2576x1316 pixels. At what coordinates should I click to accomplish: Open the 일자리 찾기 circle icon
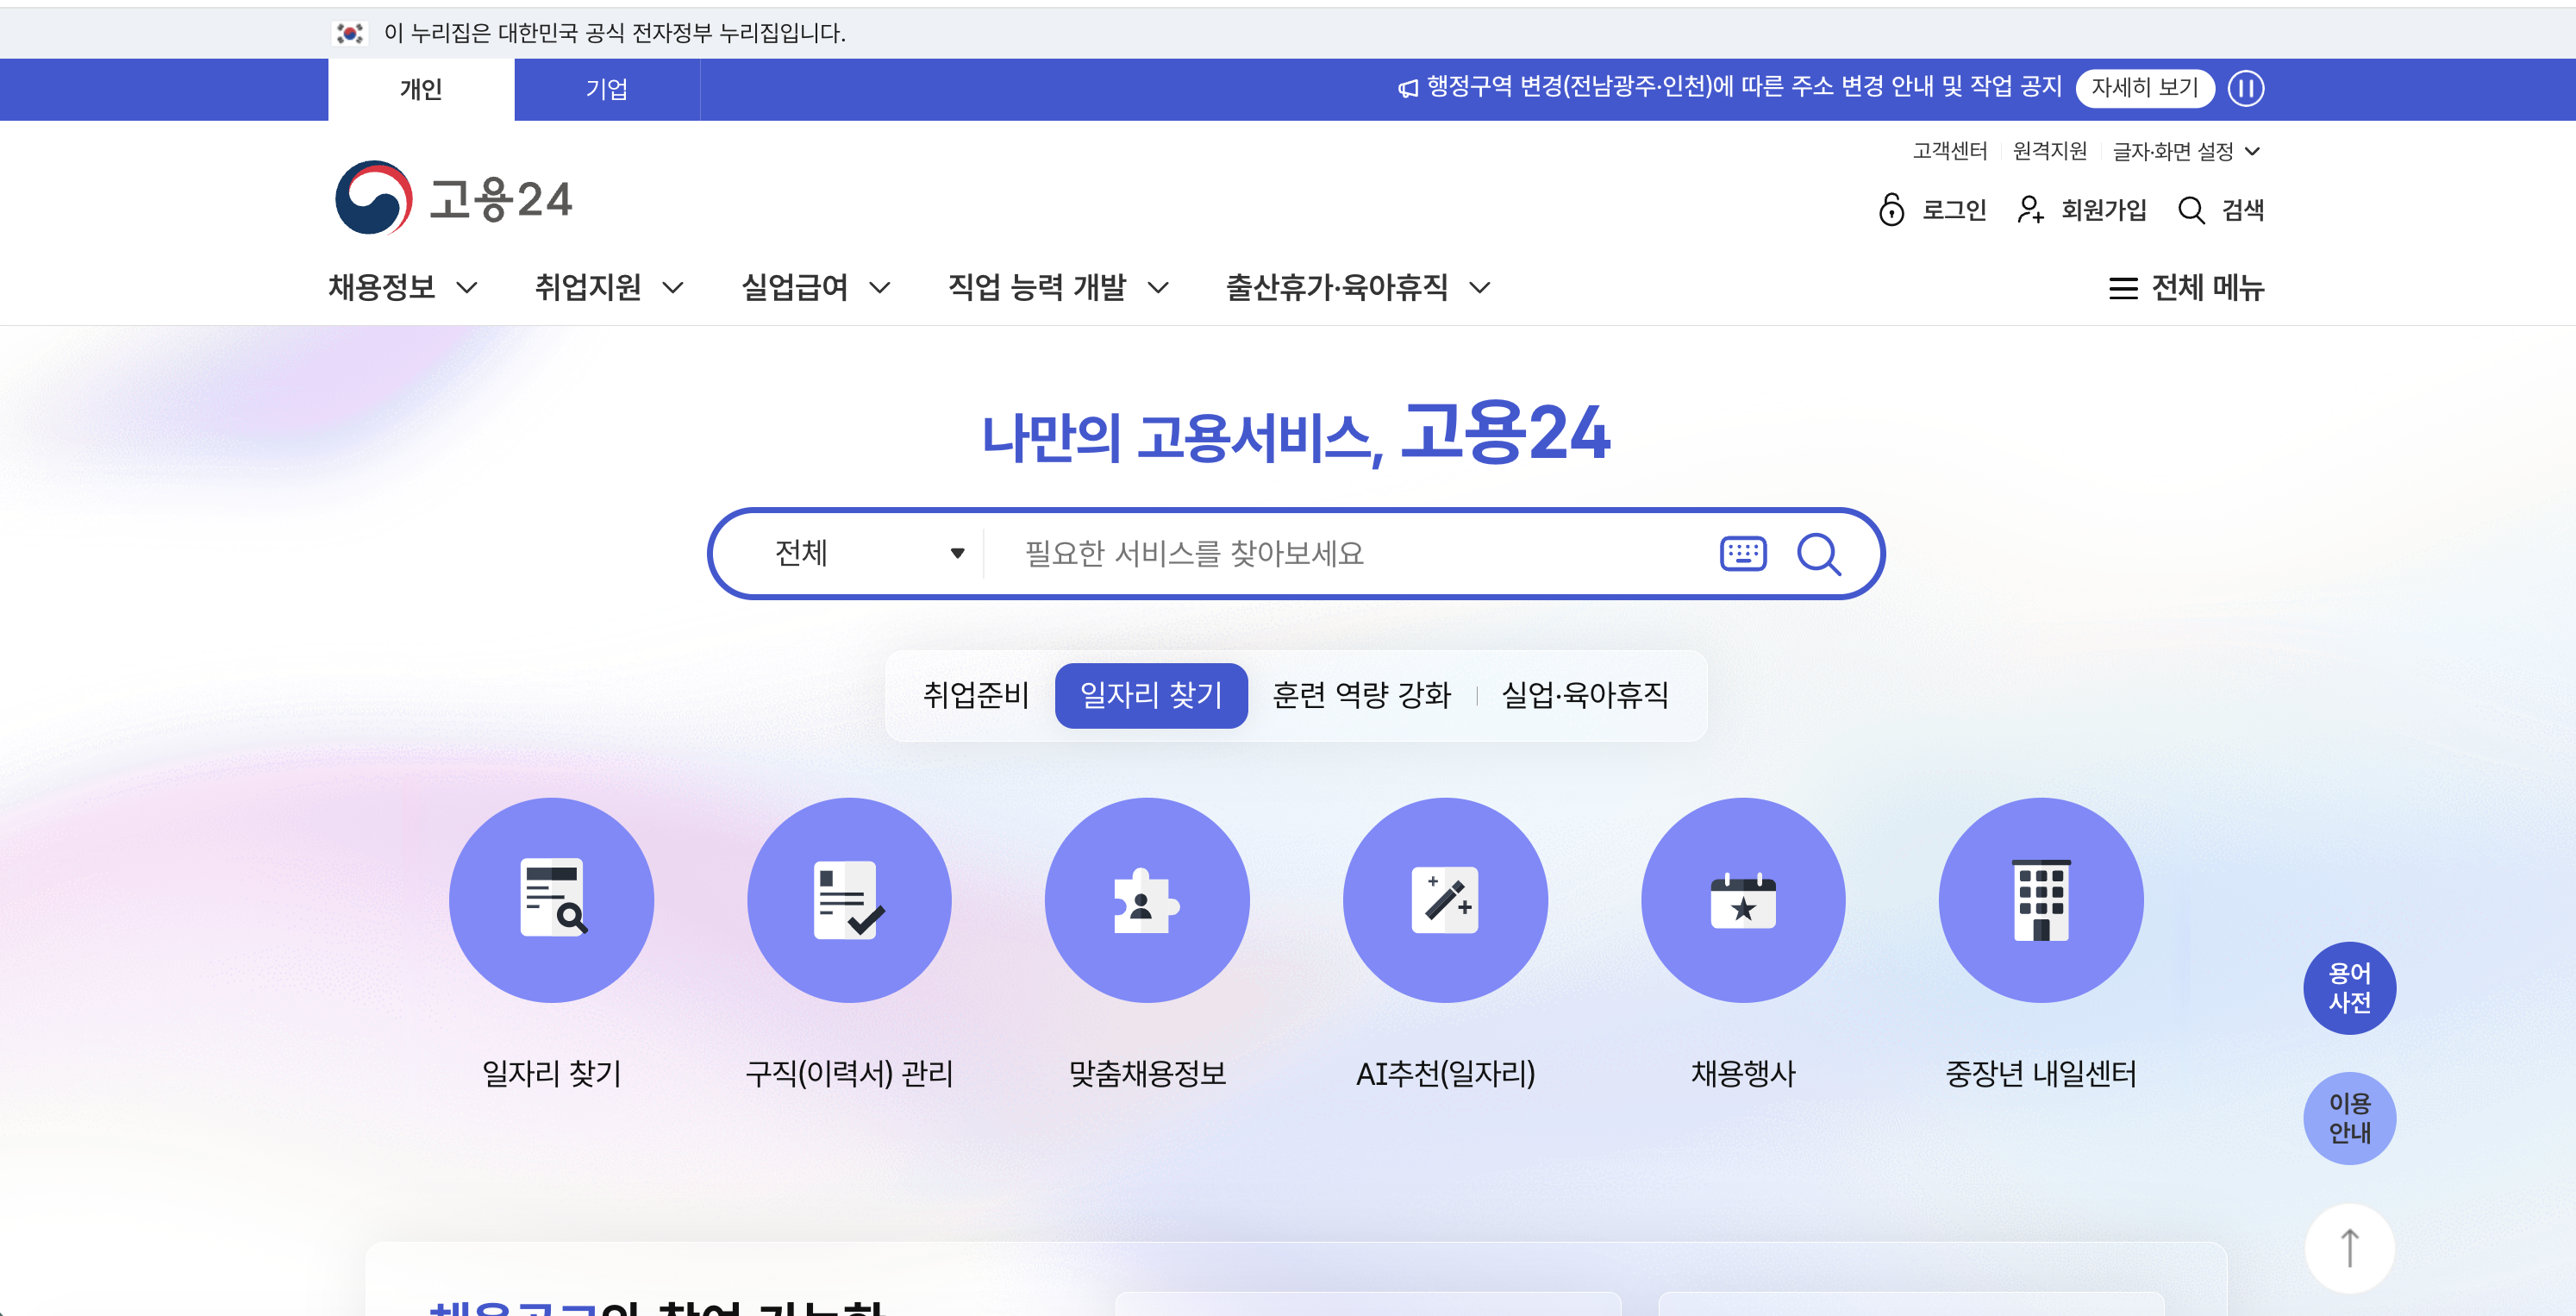[551, 899]
